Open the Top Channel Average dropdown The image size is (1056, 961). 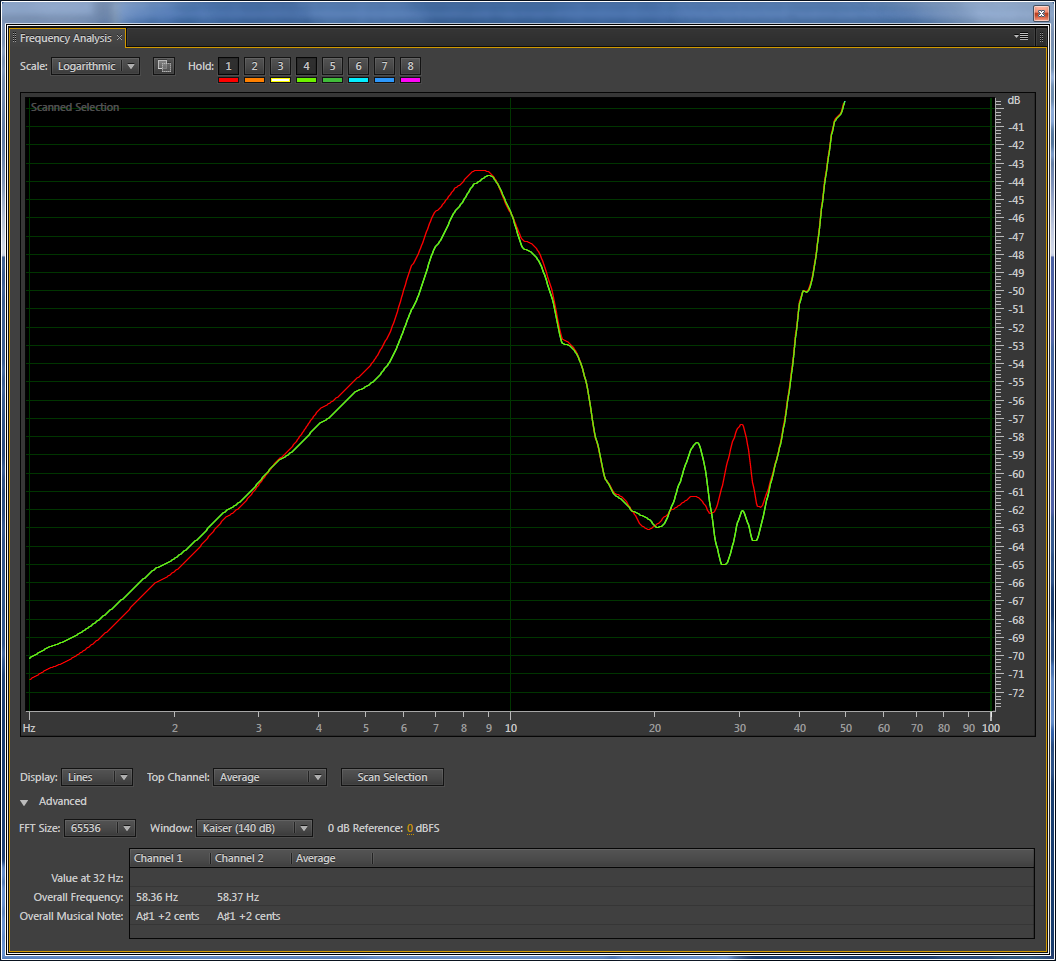tap(269, 777)
